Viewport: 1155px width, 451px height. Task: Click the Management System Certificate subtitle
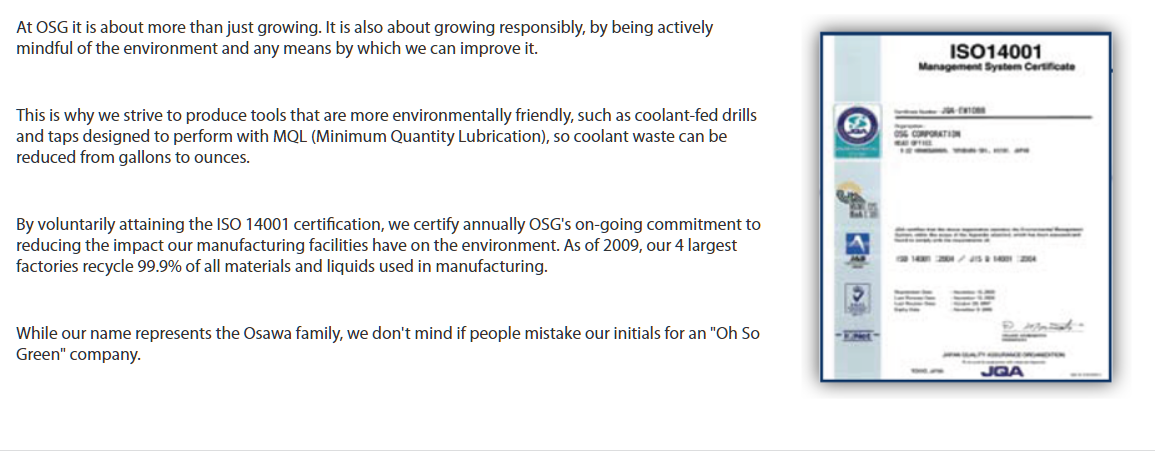996,67
